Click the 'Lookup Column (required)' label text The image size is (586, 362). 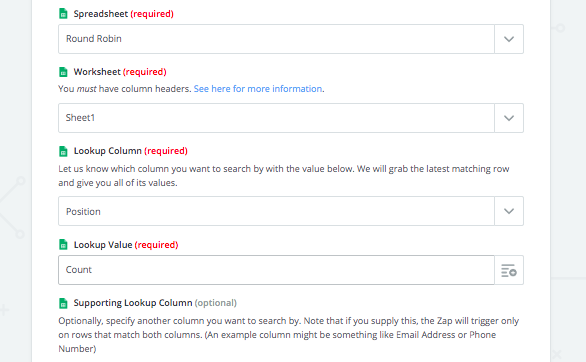tap(130, 151)
